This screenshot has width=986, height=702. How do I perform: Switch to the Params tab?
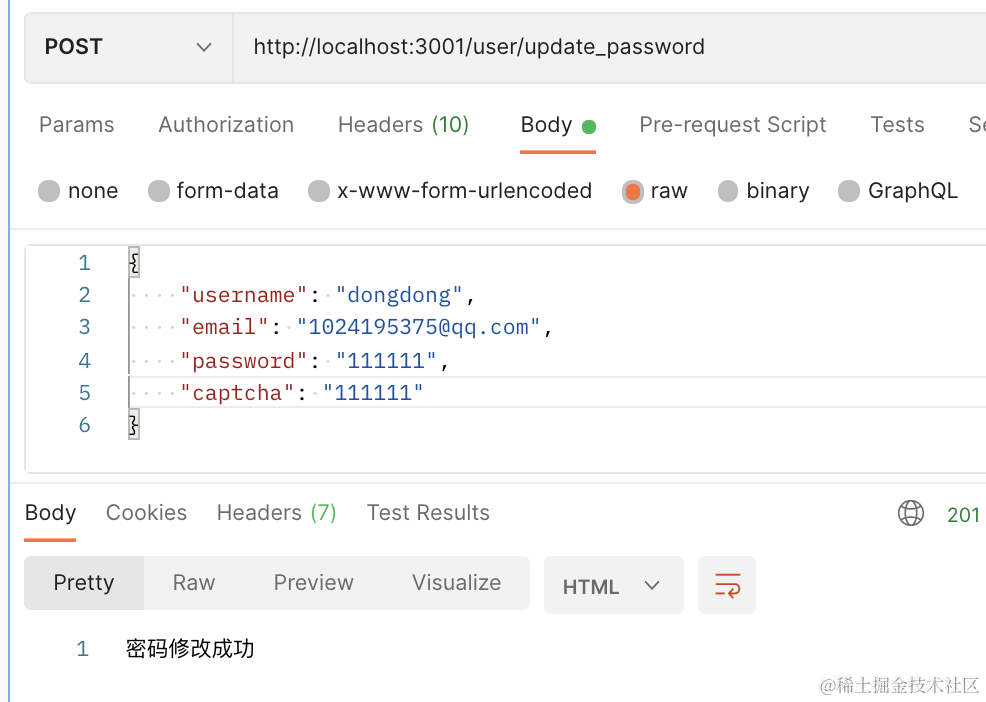tap(76, 125)
